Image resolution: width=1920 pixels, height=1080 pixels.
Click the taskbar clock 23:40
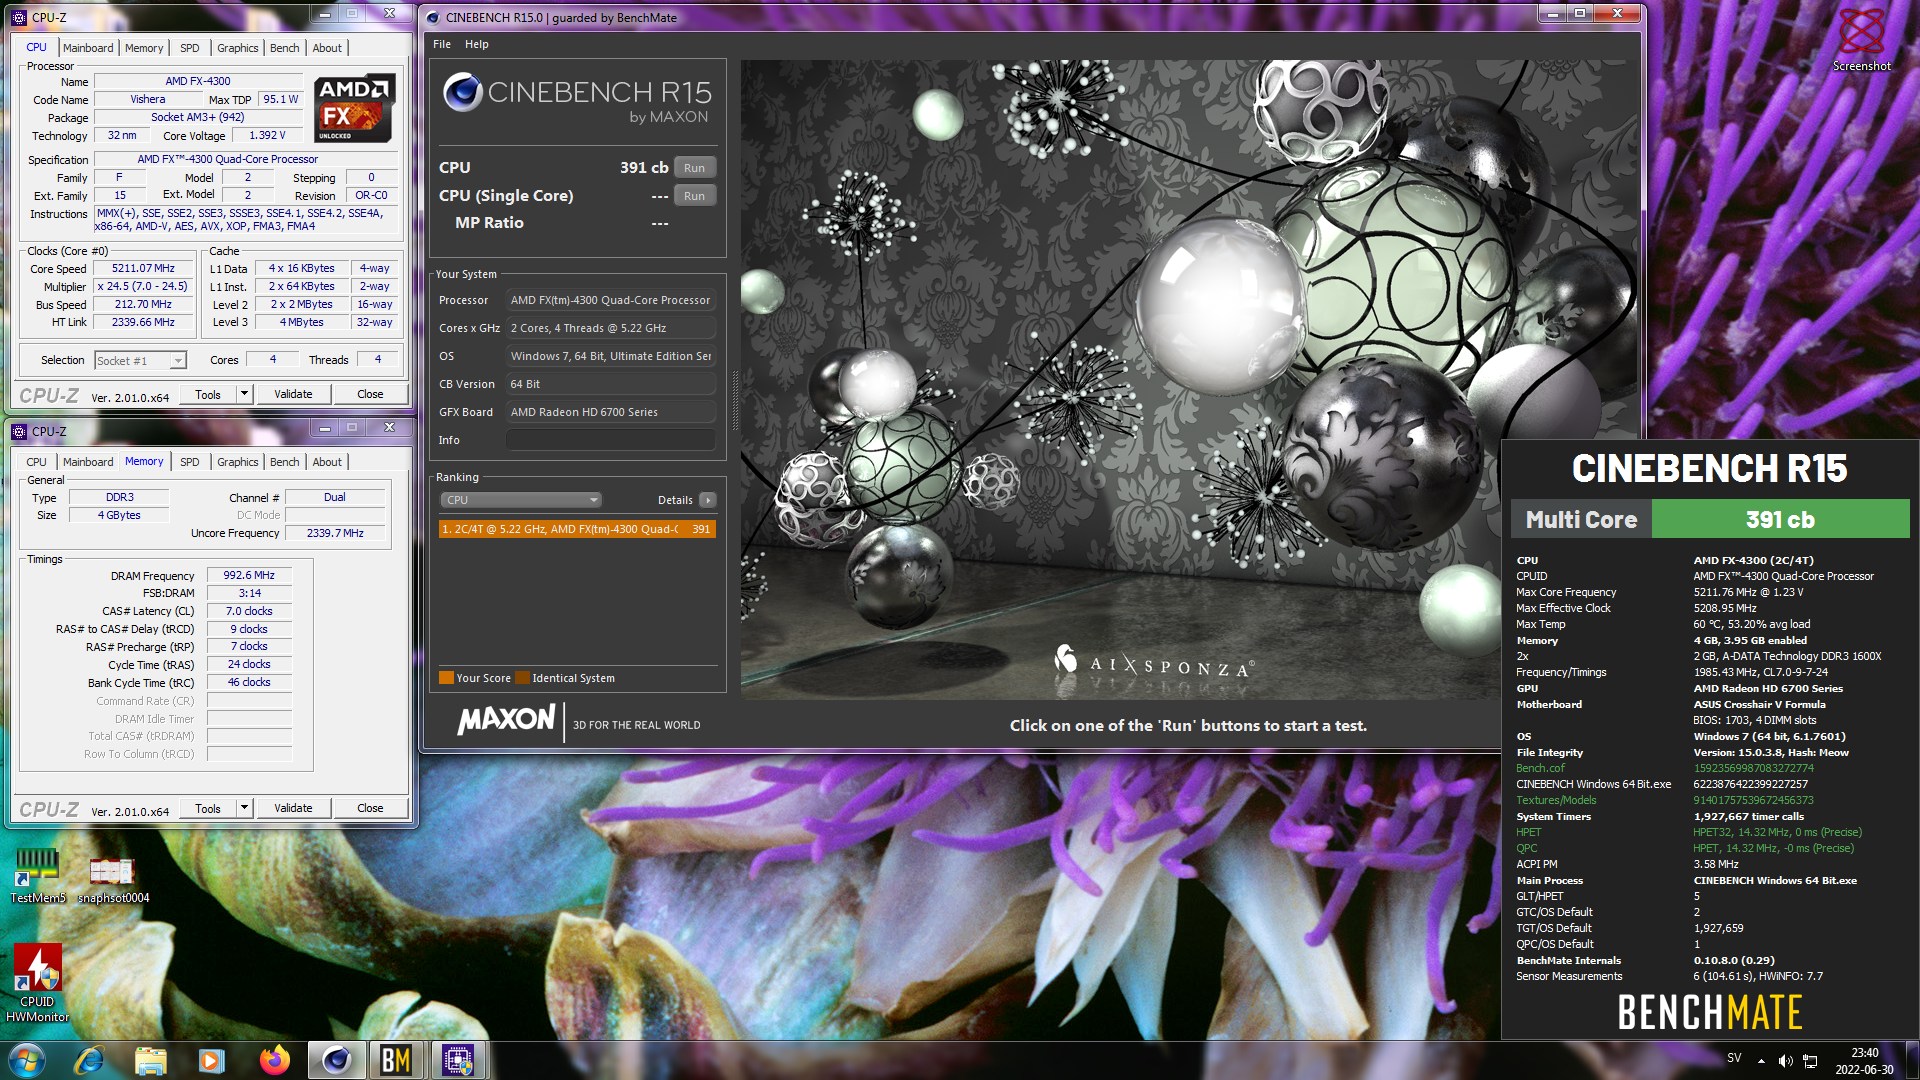coord(1864,1053)
